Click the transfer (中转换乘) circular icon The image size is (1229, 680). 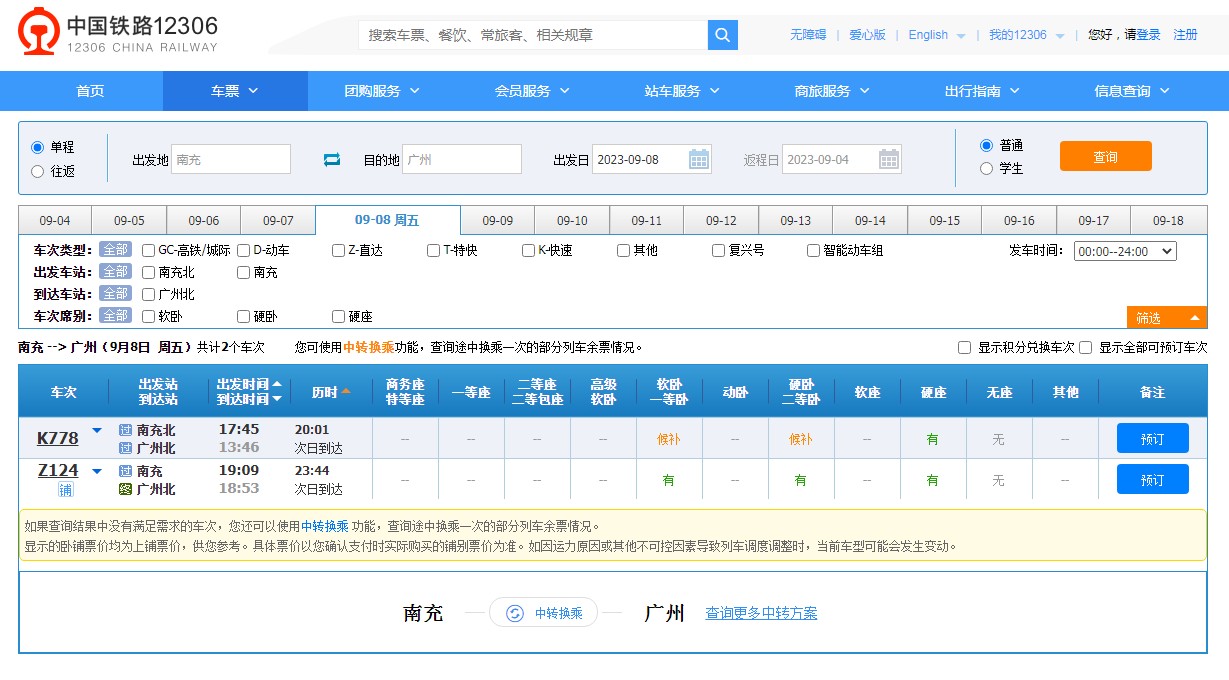tap(515, 613)
